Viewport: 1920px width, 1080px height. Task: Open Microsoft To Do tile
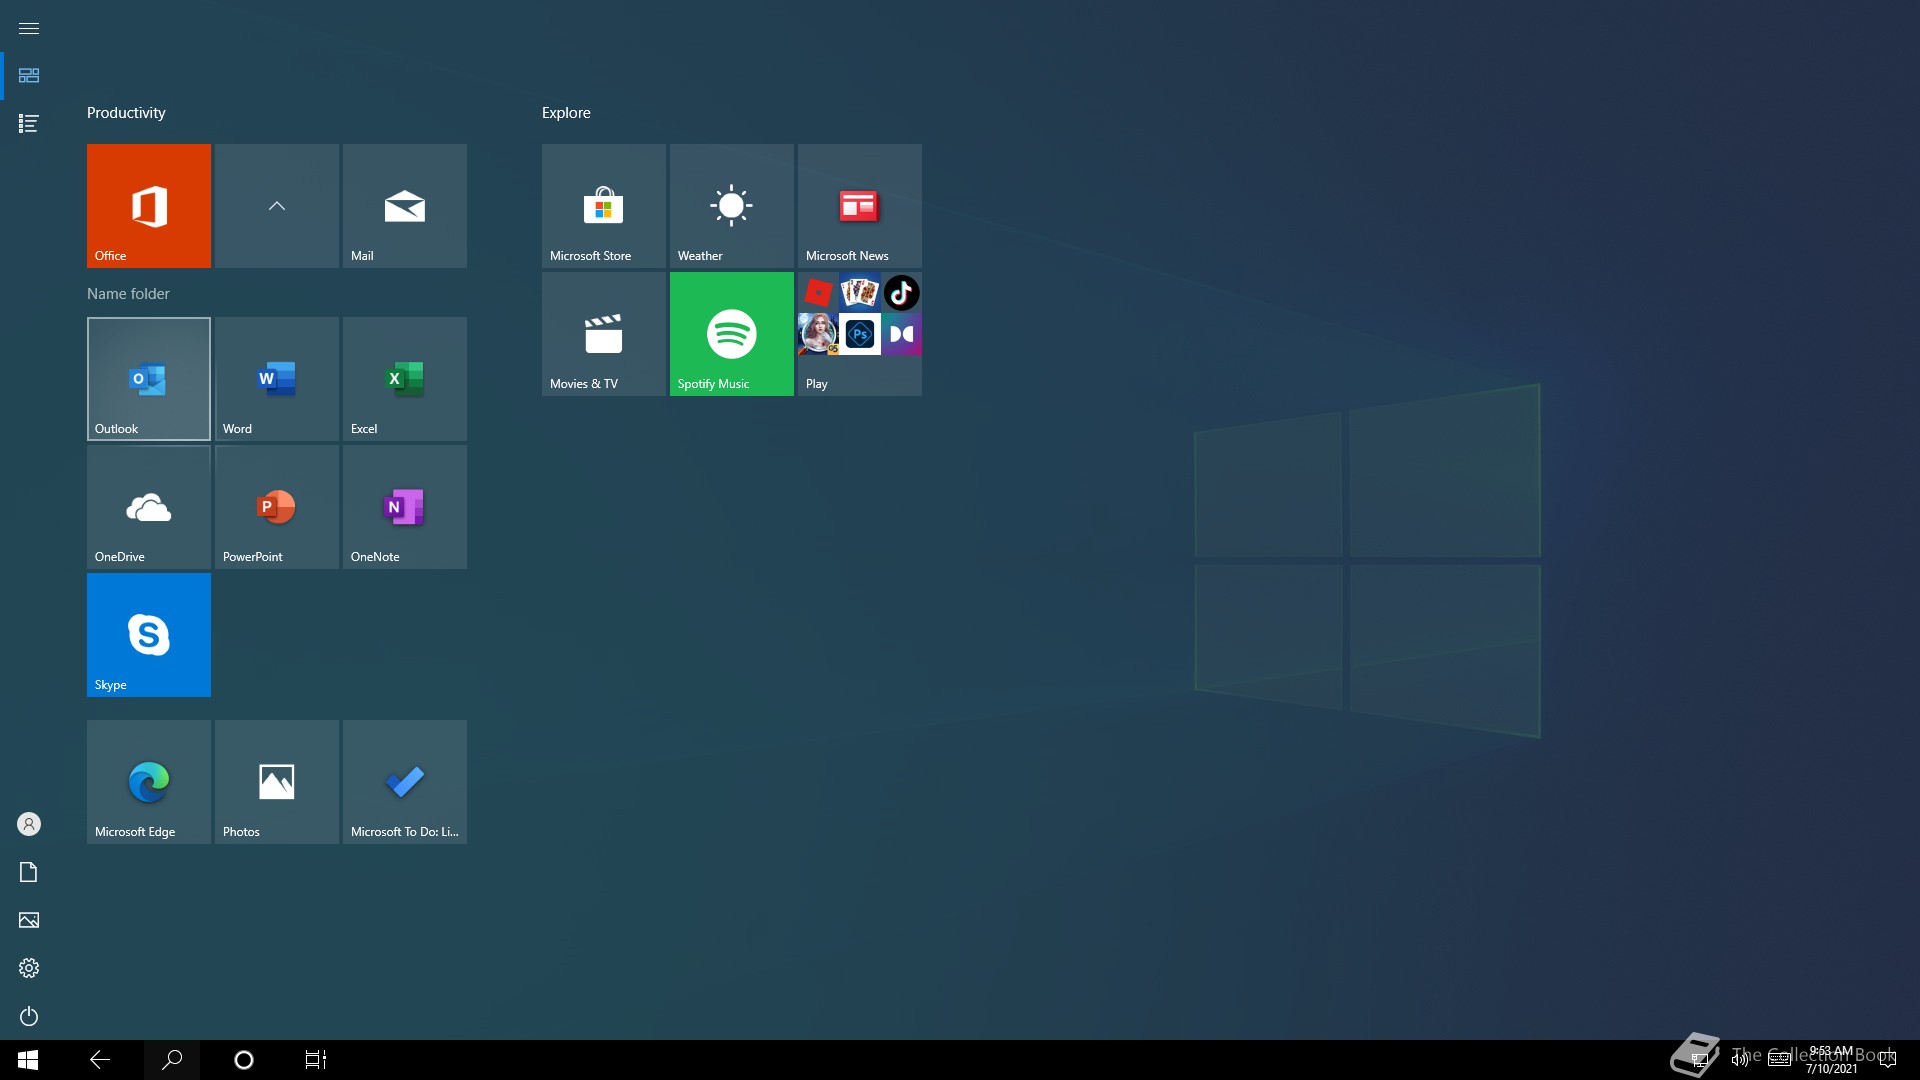tap(405, 782)
